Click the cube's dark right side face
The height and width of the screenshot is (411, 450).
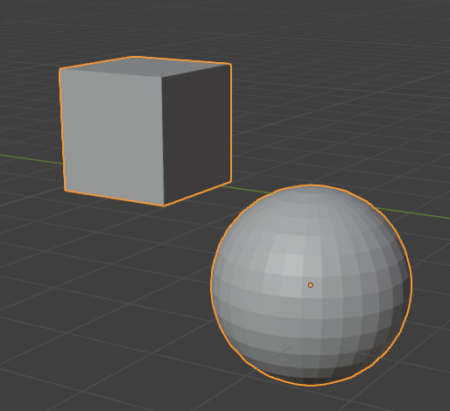click(x=197, y=133)
